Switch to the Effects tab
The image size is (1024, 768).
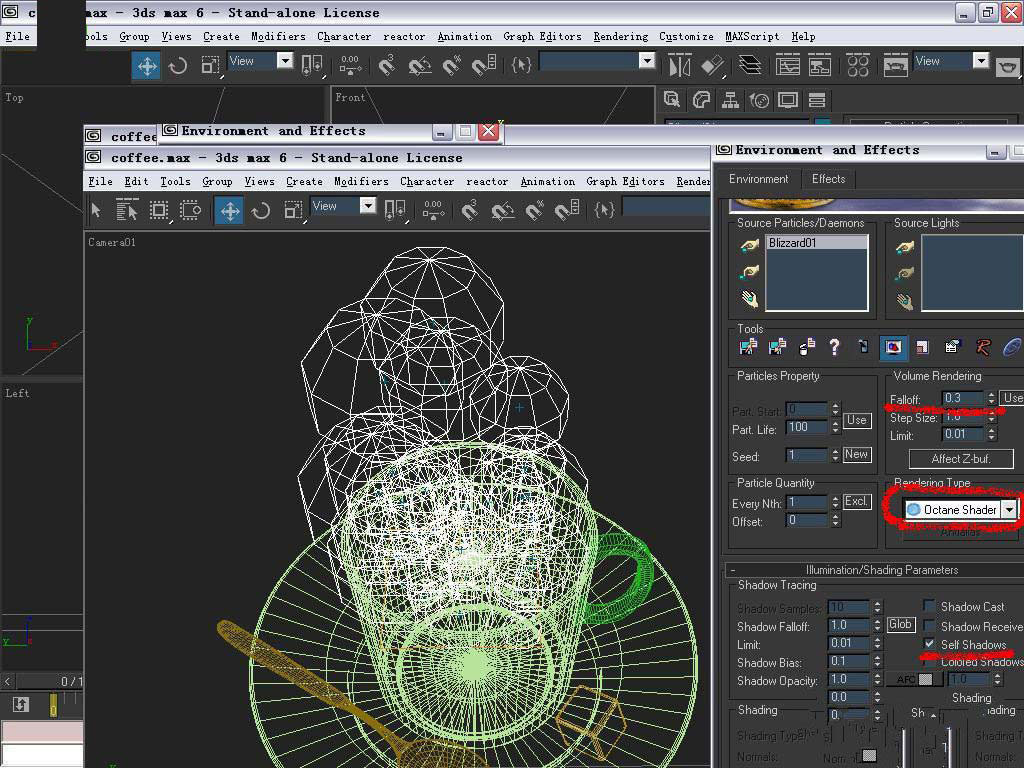[x=828, y=179]
